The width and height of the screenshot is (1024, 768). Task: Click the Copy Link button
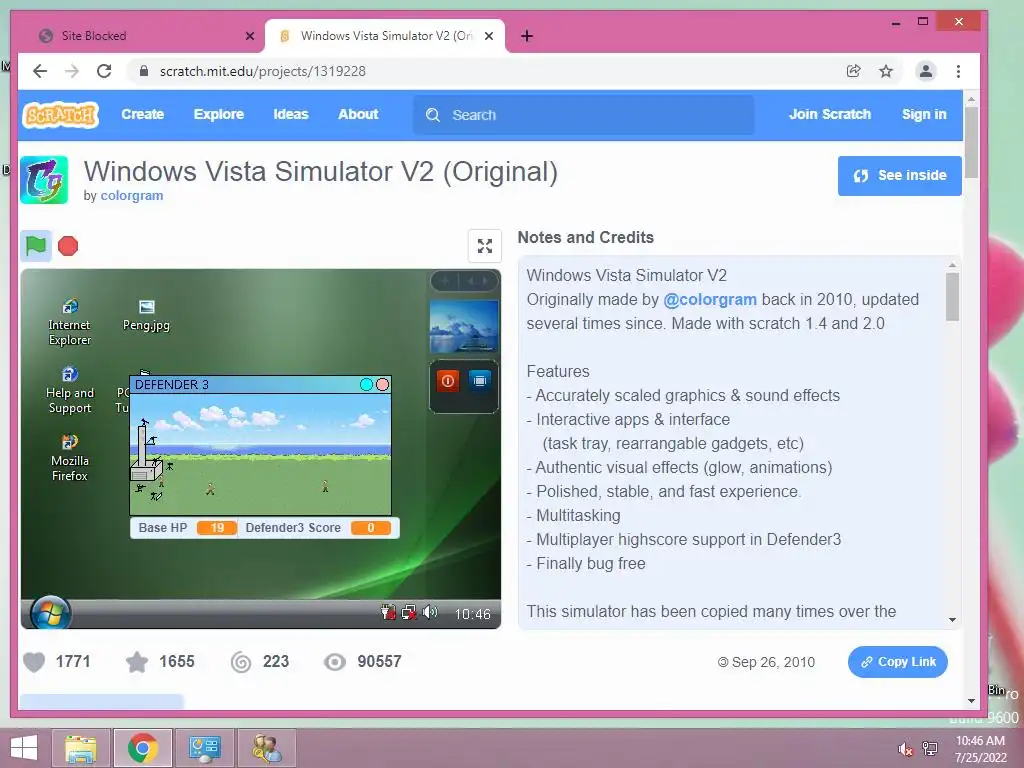click(x=898, y=662)
